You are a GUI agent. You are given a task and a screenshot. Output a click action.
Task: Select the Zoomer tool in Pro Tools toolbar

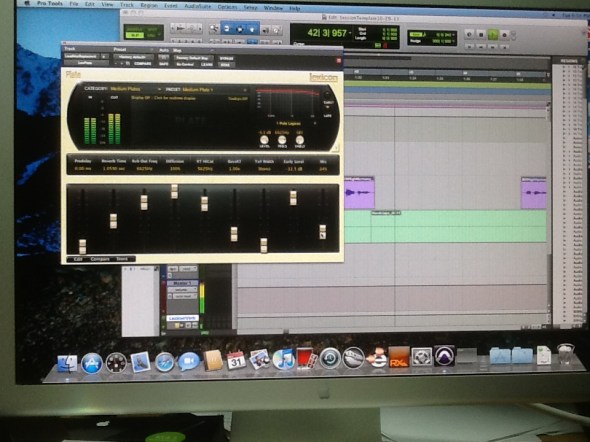pyautogui.click(x=214, y=29)
